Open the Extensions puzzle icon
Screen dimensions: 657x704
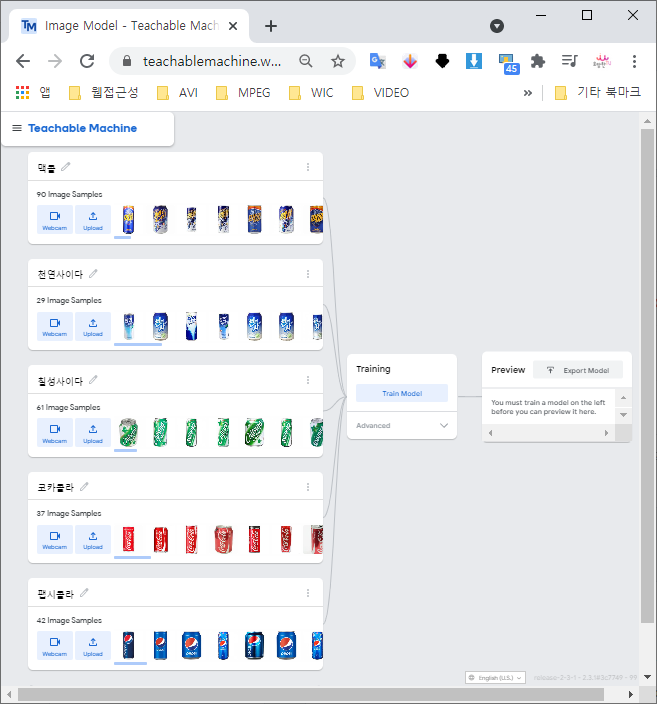[538, 61]
